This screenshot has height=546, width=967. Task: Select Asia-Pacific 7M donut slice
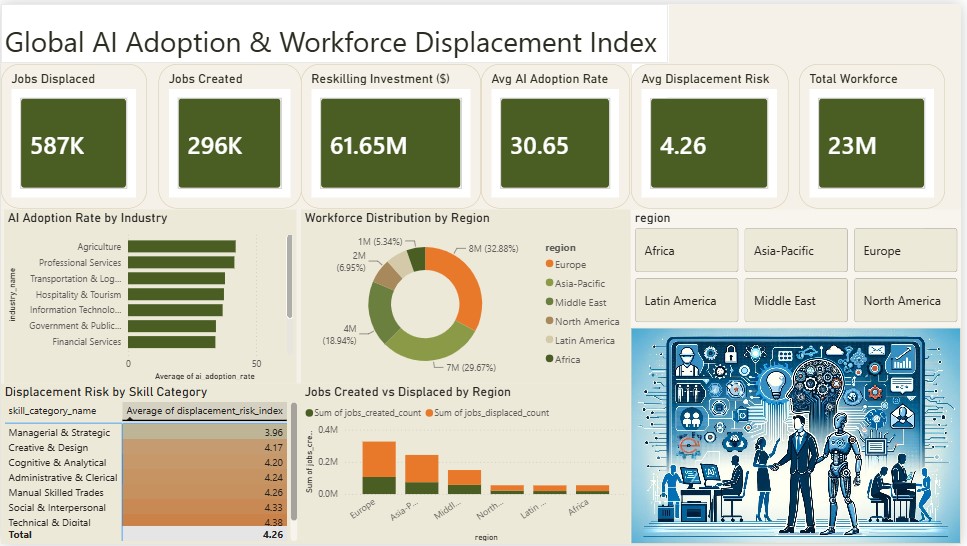click(x=432, y=344)
